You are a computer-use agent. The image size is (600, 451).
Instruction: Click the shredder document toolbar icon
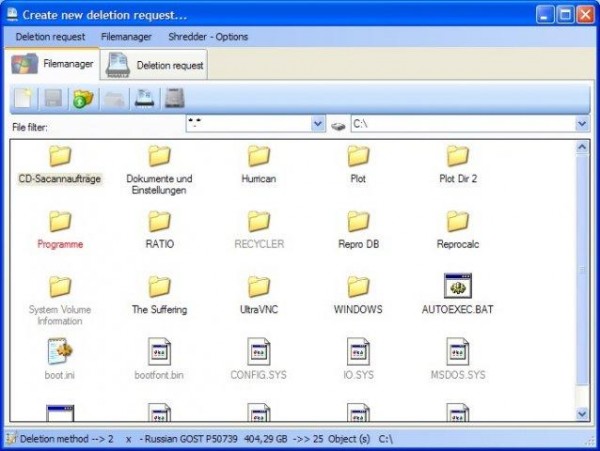coord(144,98)
